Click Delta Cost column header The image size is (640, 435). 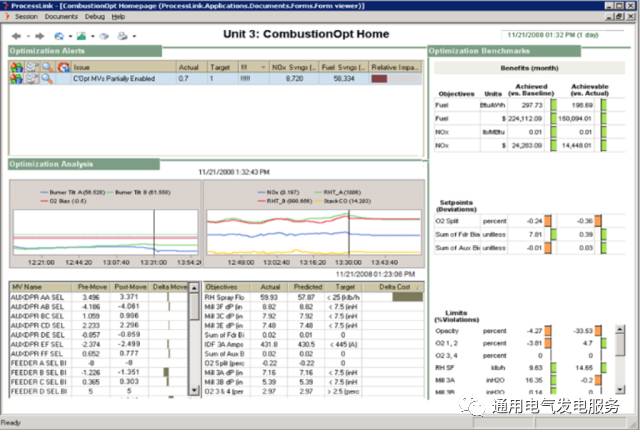point(393,287)
